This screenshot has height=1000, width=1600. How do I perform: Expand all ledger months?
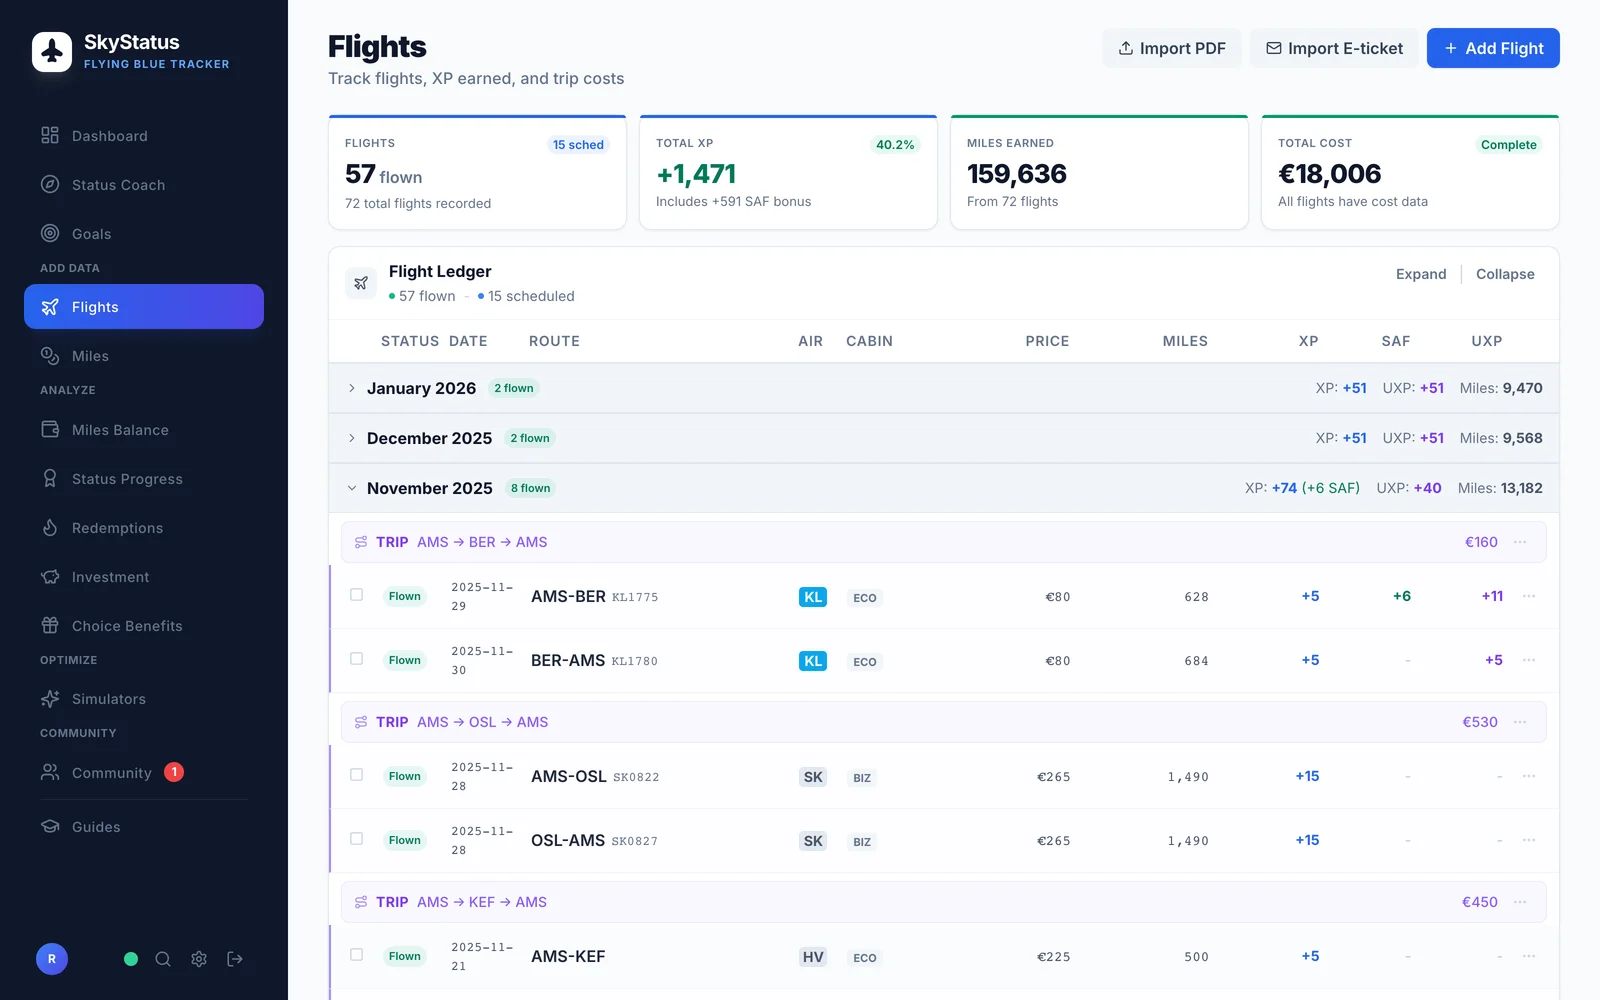pos(1421,274)
